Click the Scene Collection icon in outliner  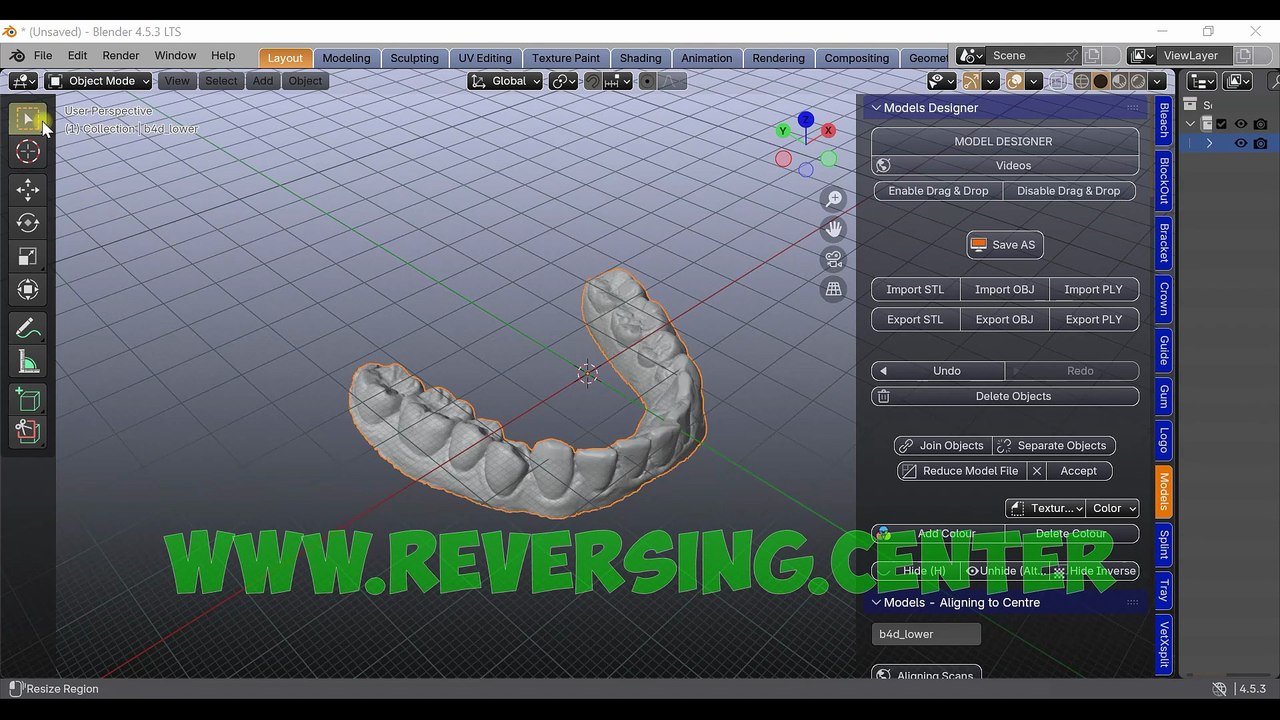click(x=1190, y=104)
